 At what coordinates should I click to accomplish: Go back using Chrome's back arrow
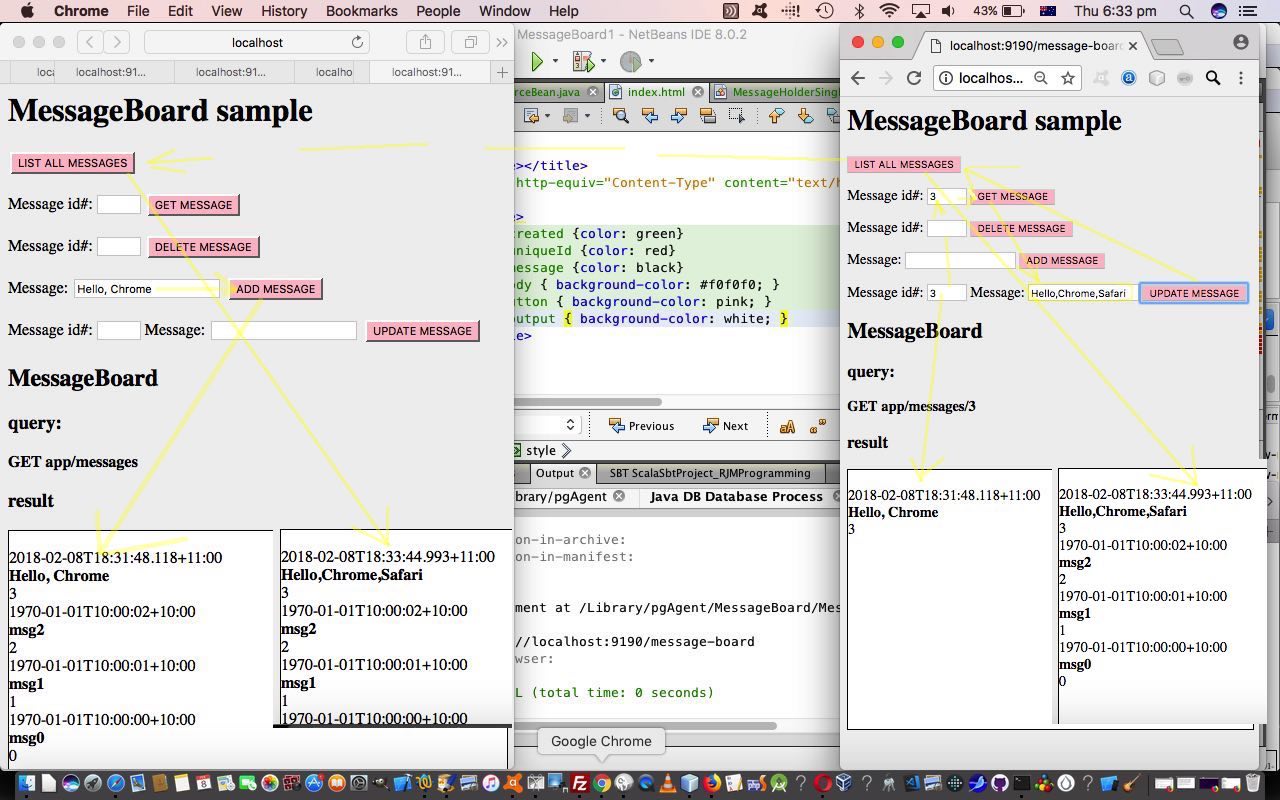click(x=858, y=78)
